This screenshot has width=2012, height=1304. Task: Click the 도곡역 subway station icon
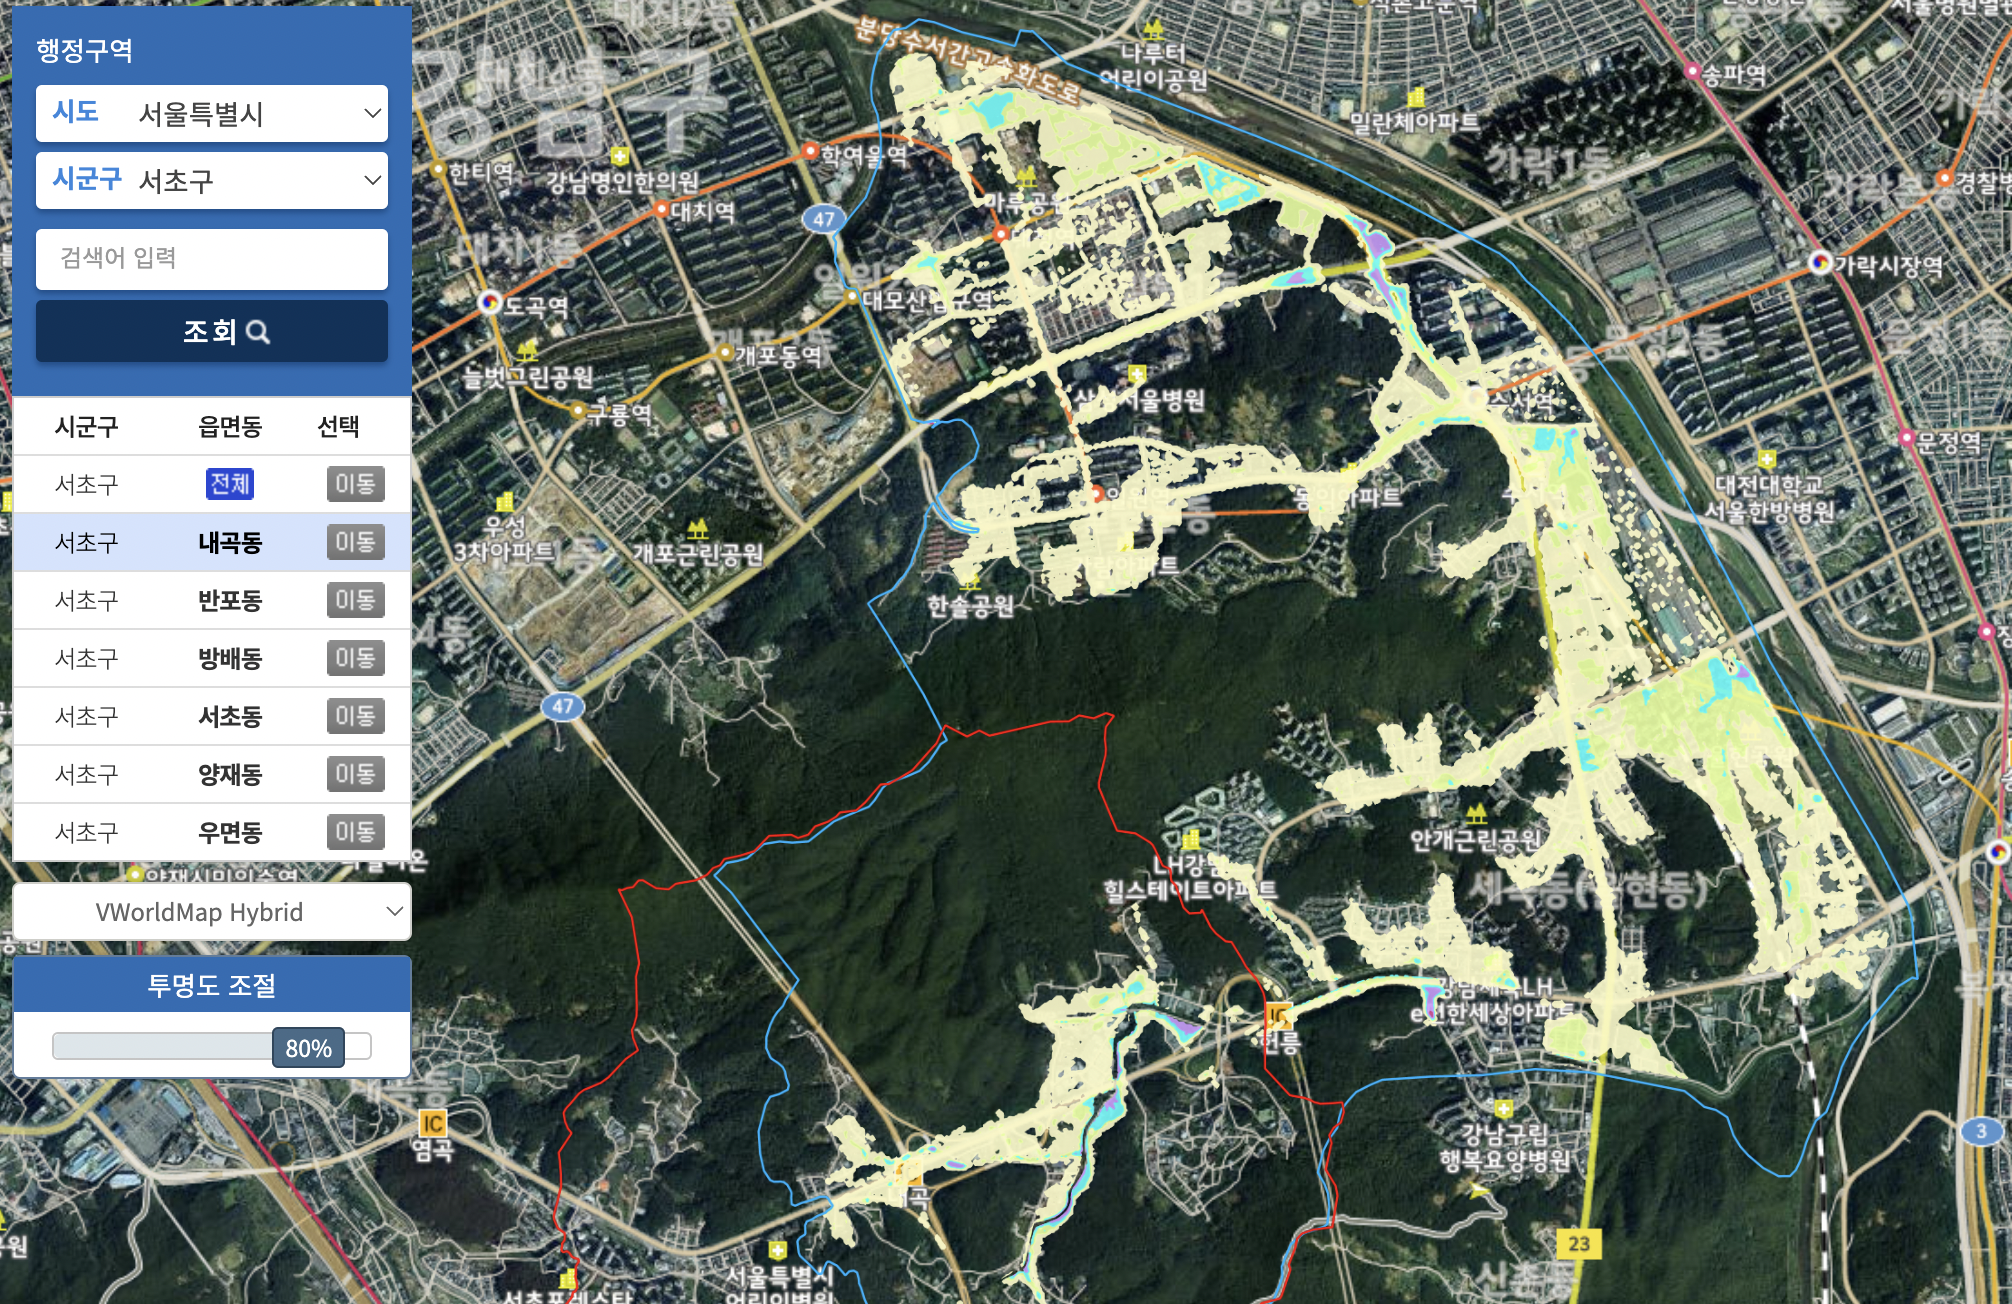[490, 301]
